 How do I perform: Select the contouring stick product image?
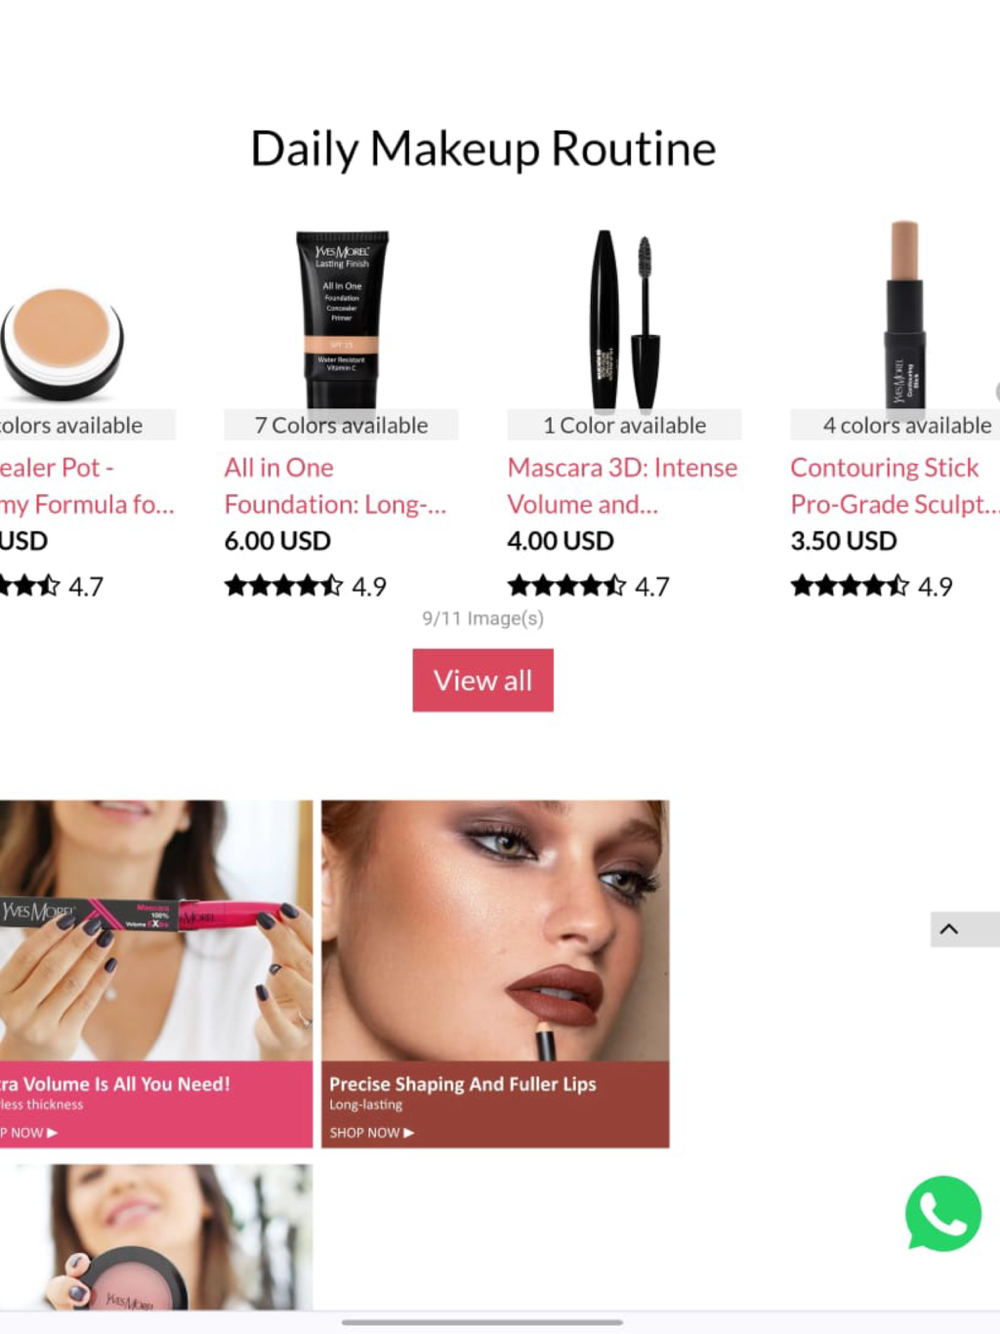[x=904, y=315]
